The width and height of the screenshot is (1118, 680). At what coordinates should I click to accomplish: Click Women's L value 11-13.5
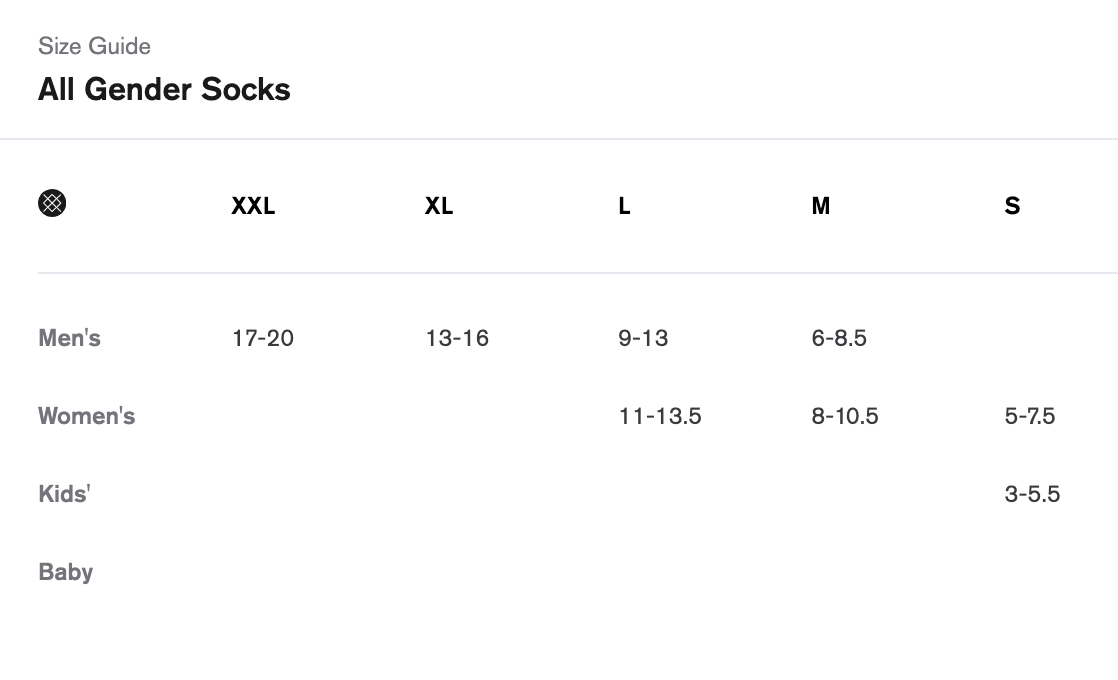tap(660, 416)
